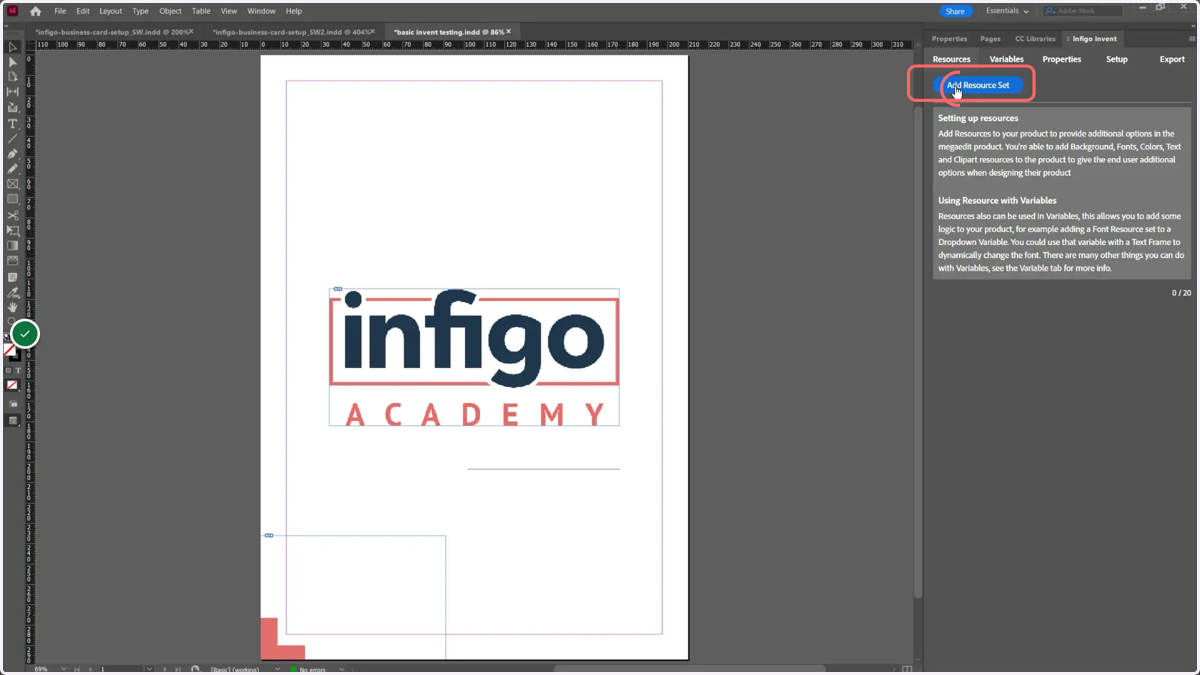Image resolution: width=1200 pixels, height=675 pixels.
Task: Select the Gradient Swatch tool
Action: pos(13,246)
